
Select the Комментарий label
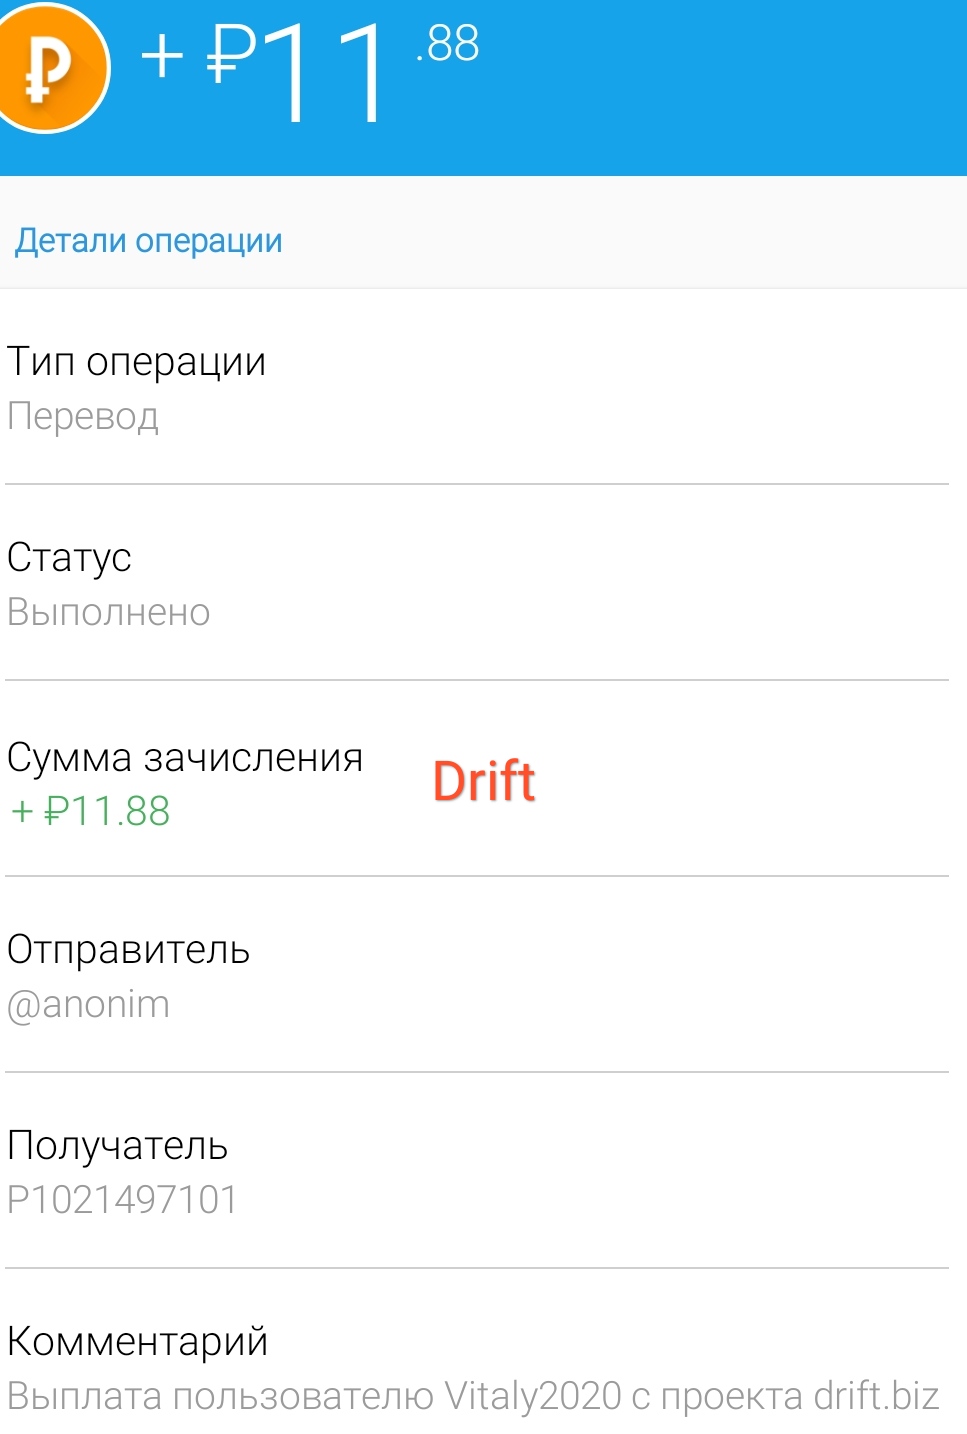137,1342
